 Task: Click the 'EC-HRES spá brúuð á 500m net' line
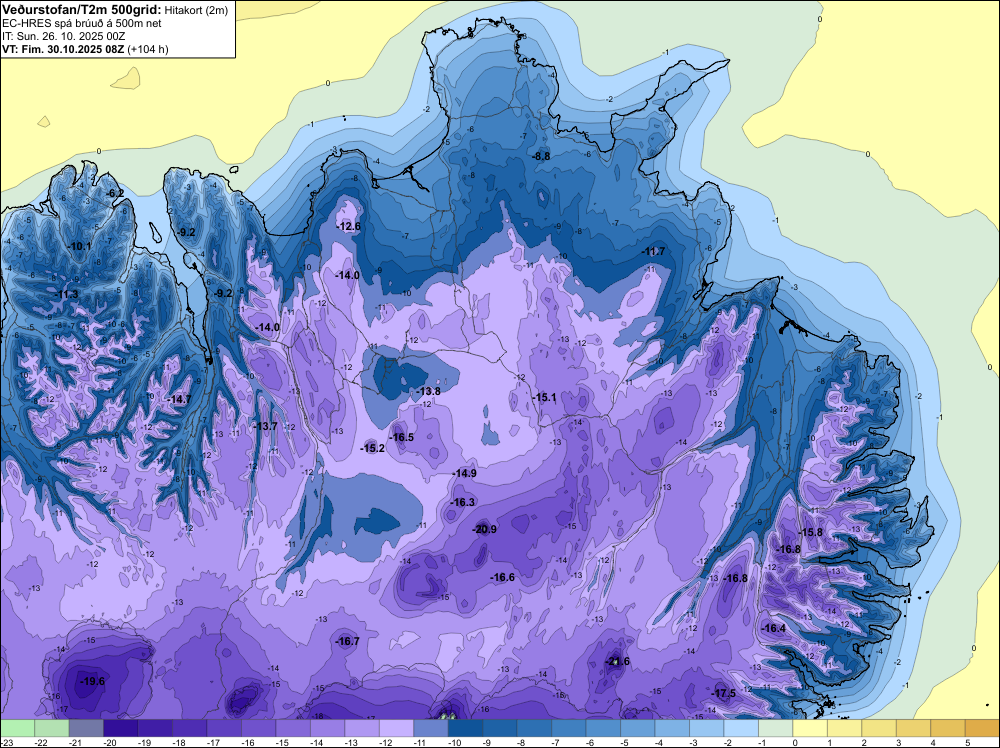pos(82,23)
